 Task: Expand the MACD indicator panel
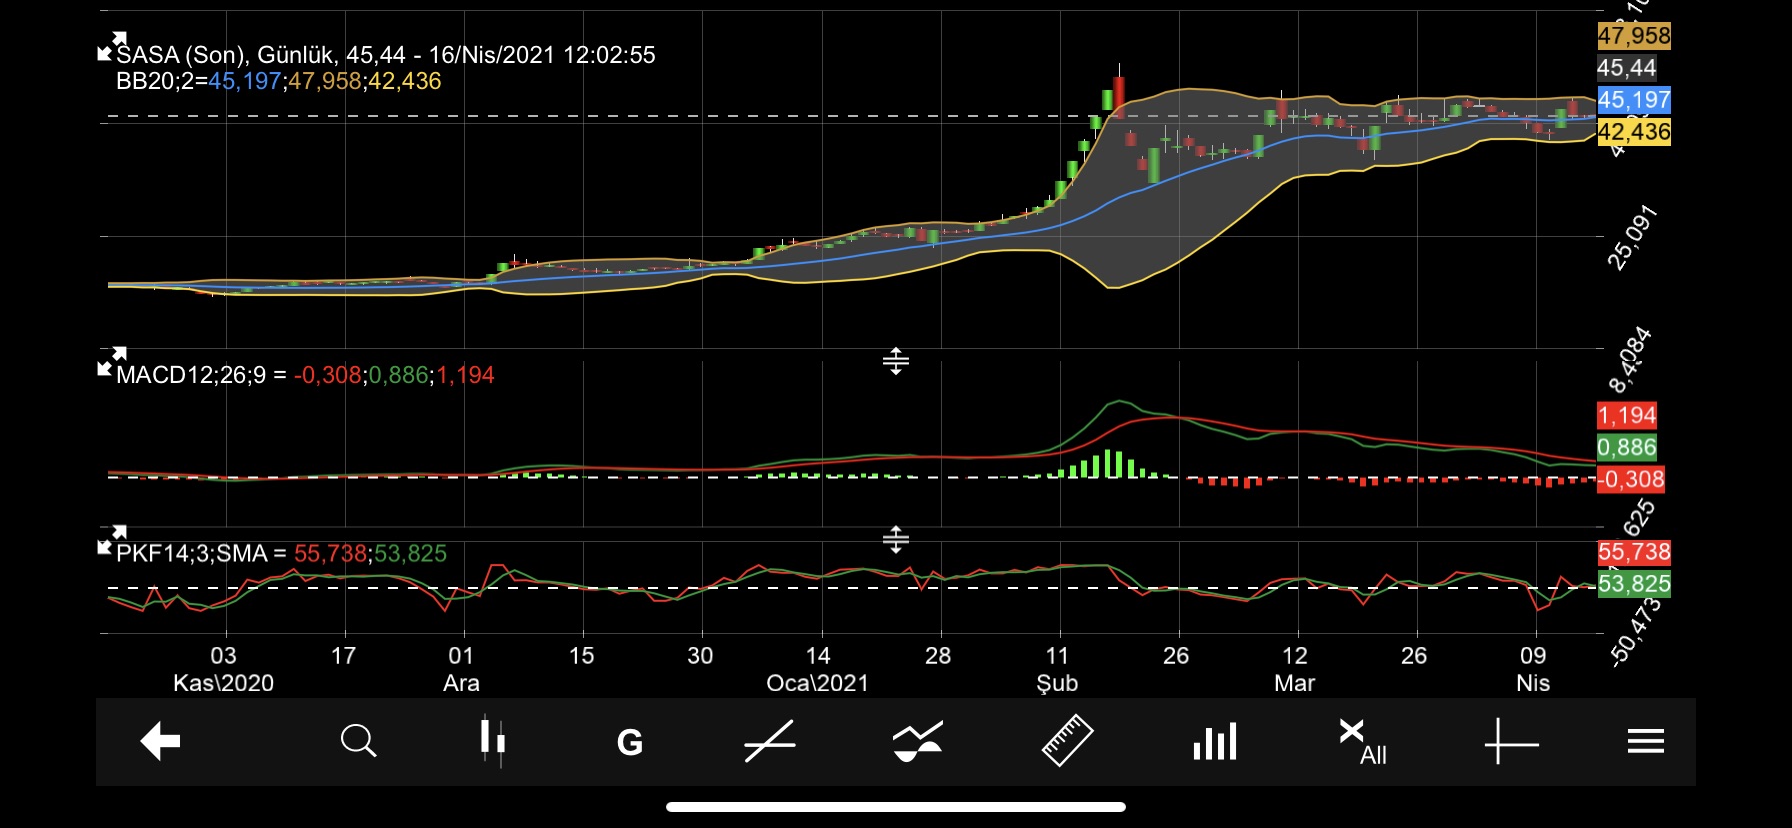click(x=111, y=361)
